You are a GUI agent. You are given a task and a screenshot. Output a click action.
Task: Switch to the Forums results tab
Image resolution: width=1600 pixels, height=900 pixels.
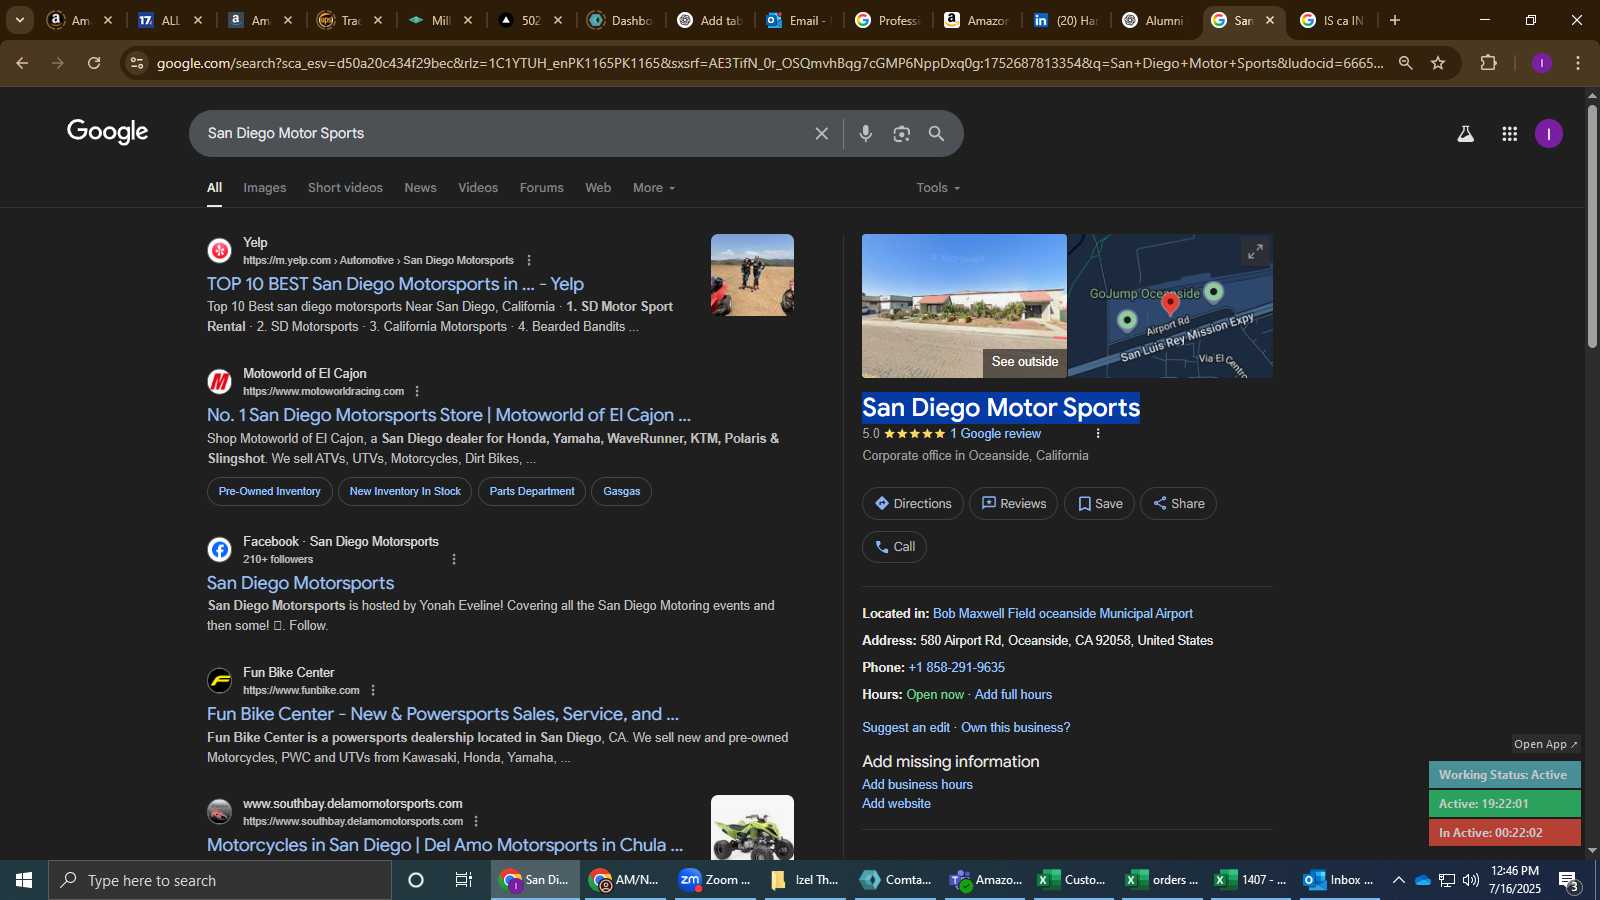(541, 188)
